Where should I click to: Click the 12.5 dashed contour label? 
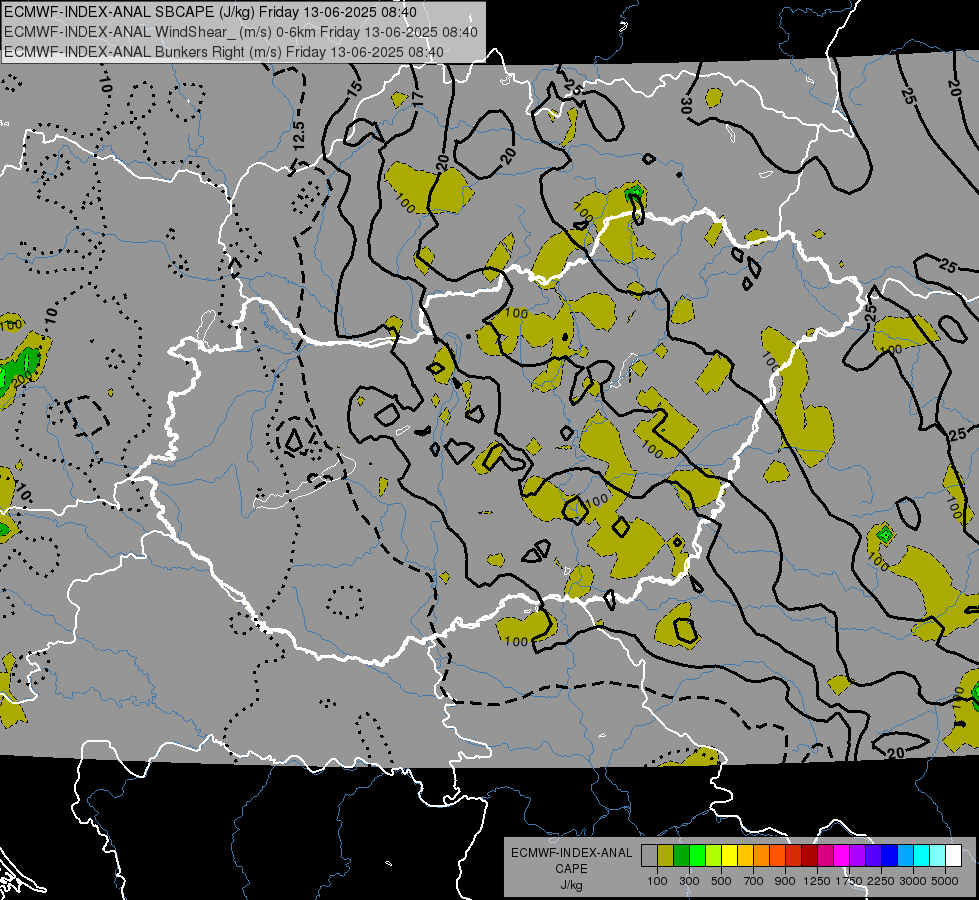(299, 135)
